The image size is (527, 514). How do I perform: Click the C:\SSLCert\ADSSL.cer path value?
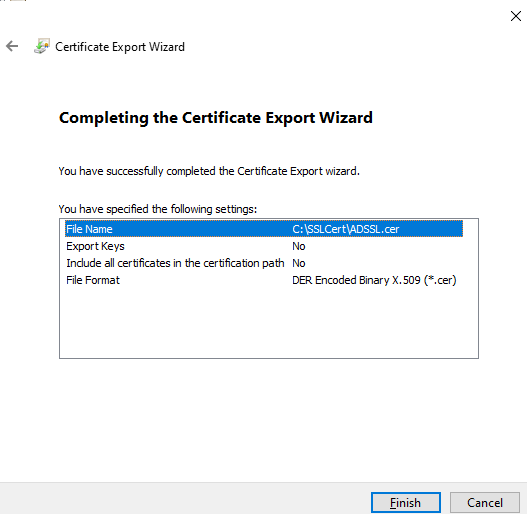coord(346,229)
